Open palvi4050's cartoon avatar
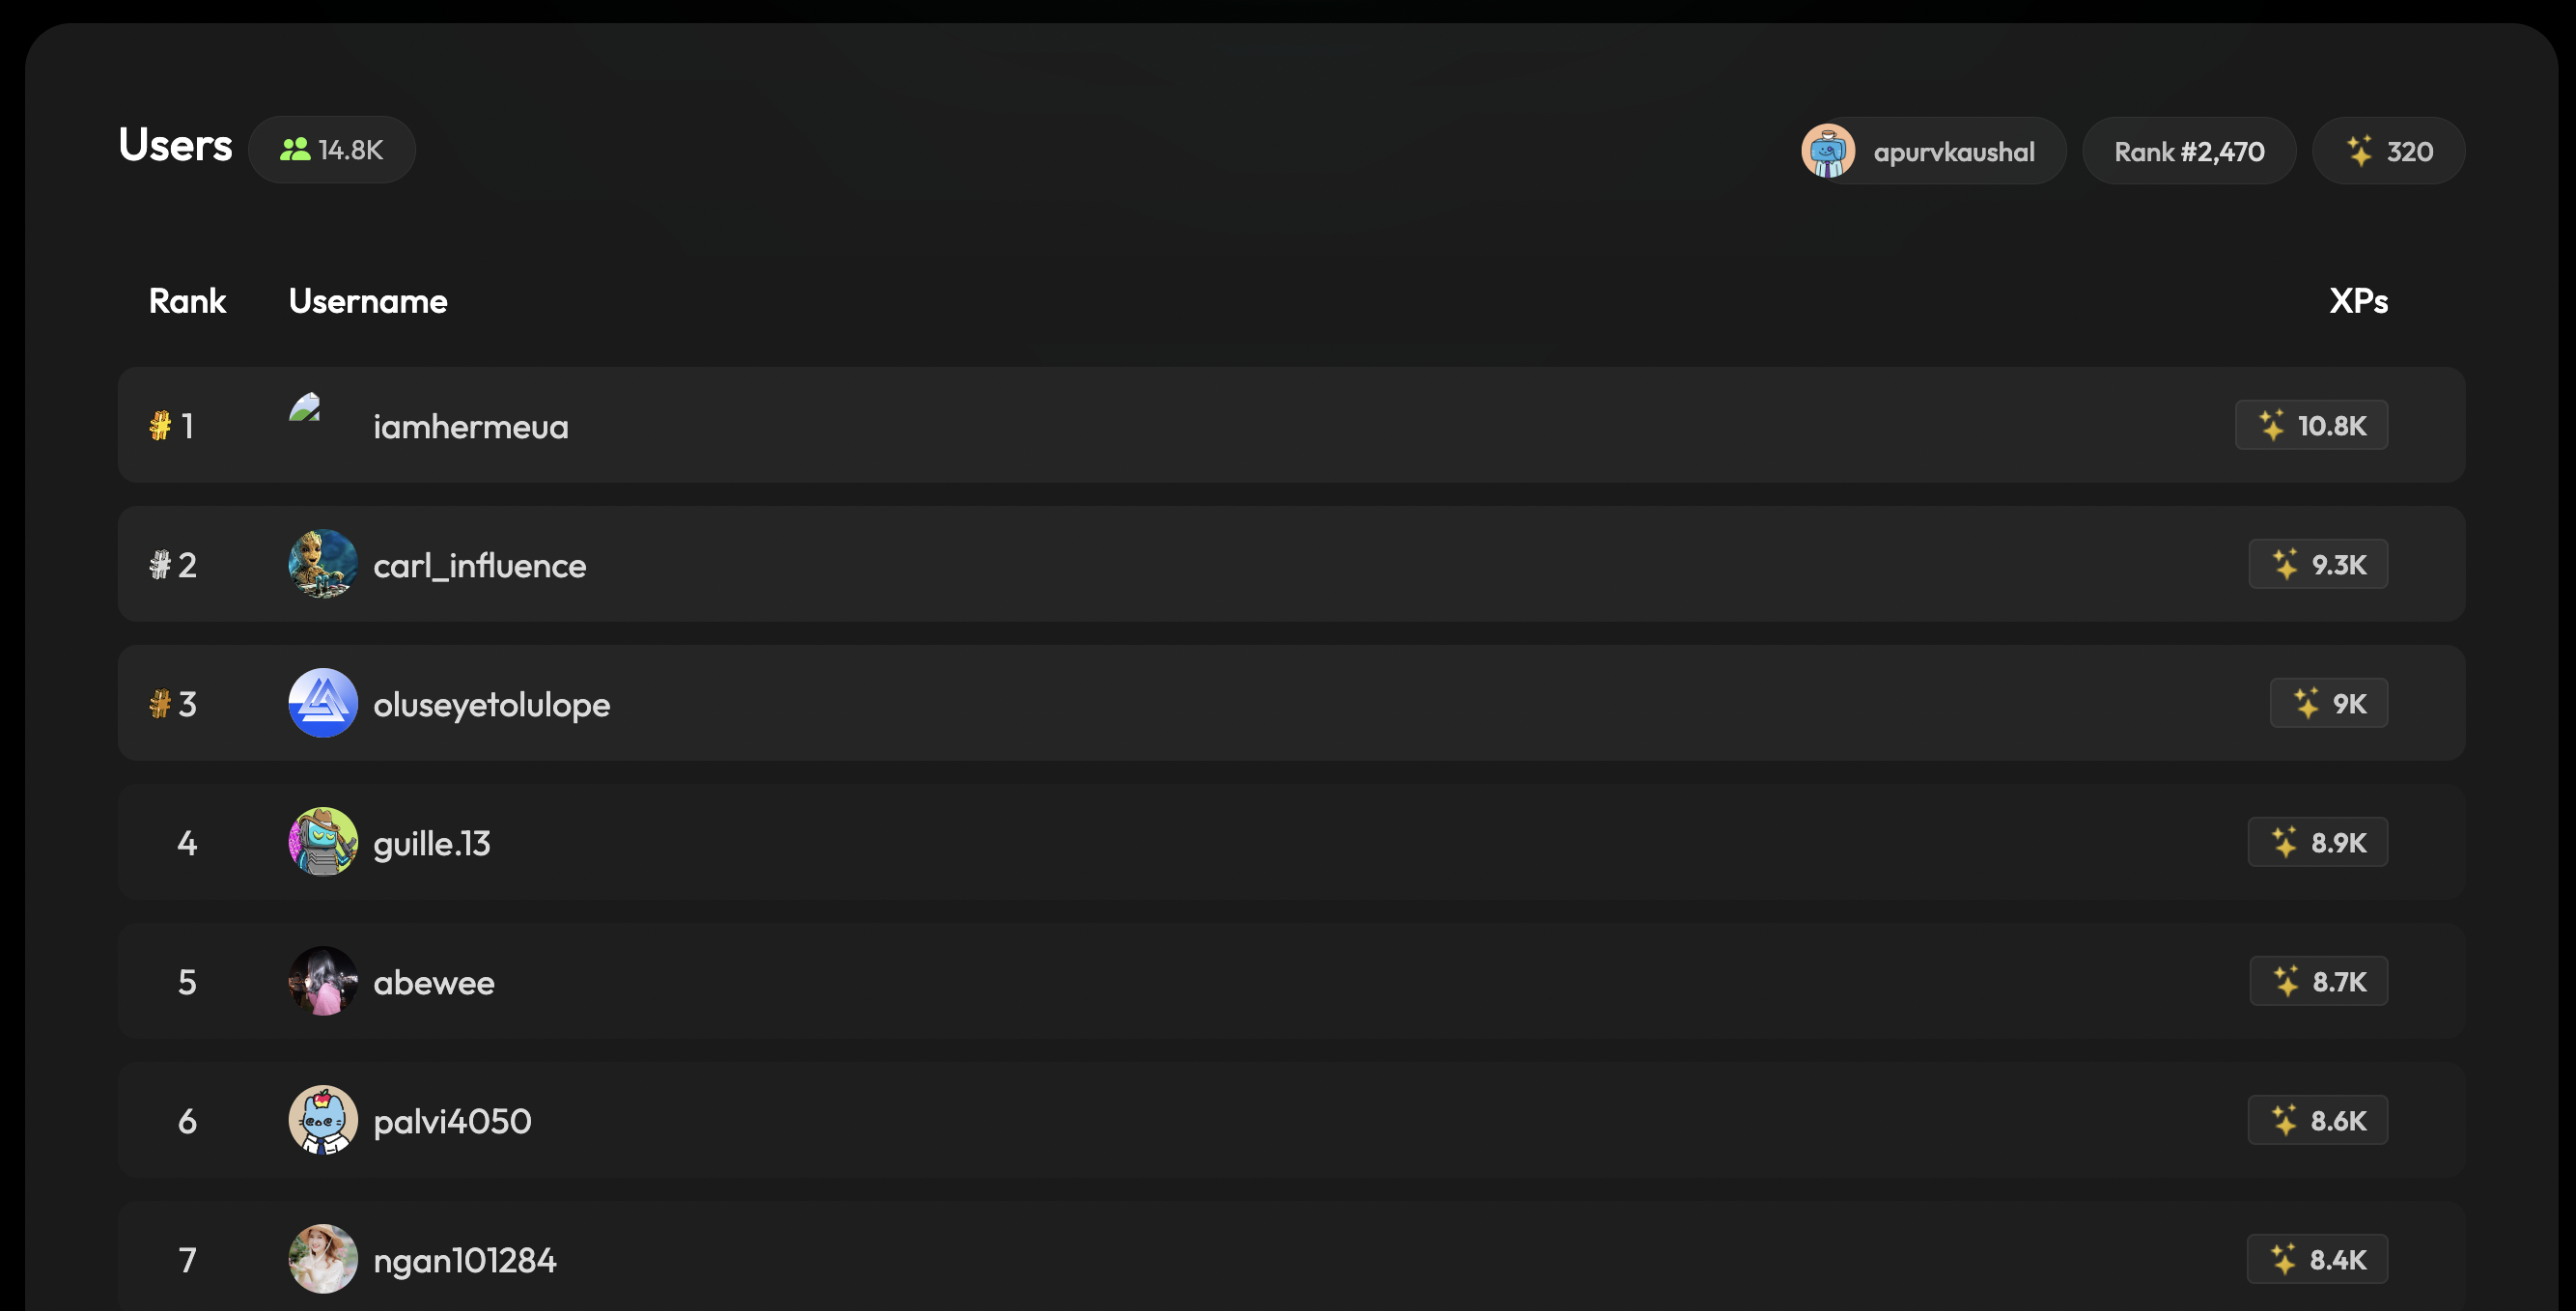This screenshot has width=2576, height=1311. coord(323,1120)
